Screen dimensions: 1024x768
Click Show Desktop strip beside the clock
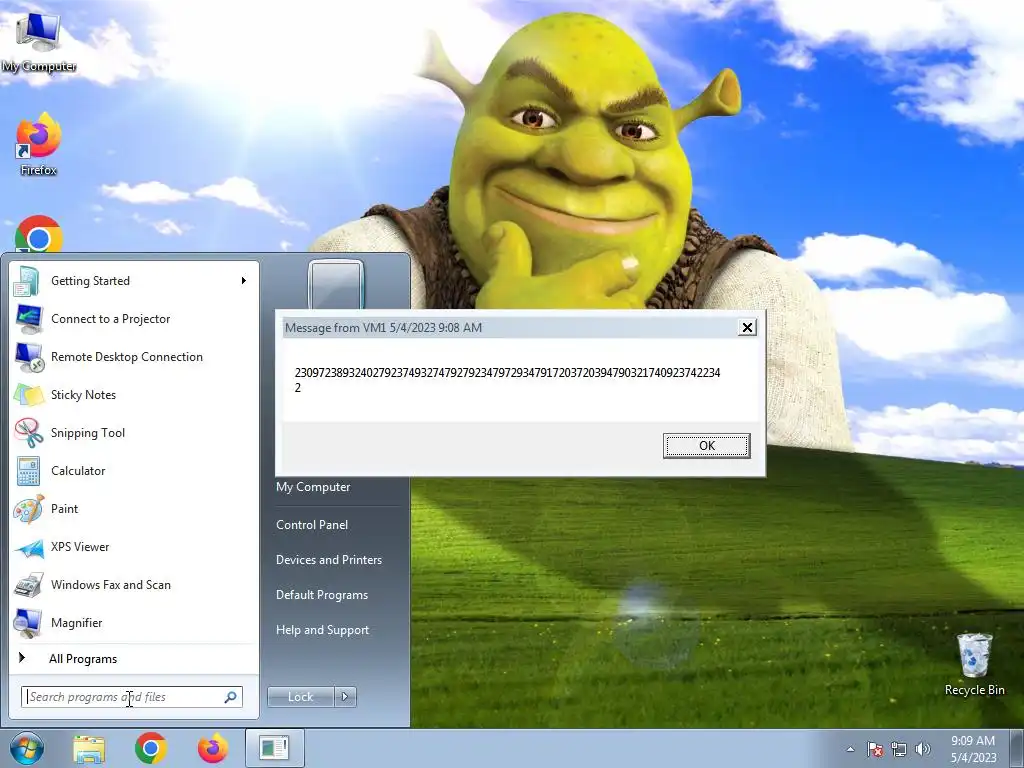click(1016, 748)
